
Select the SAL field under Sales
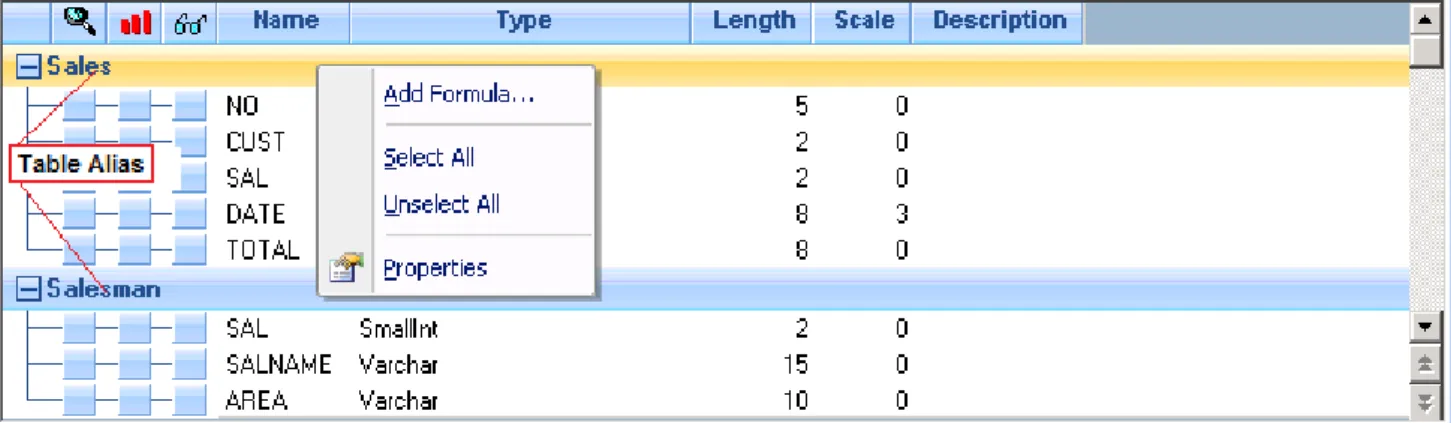click(x=247, y=177)
